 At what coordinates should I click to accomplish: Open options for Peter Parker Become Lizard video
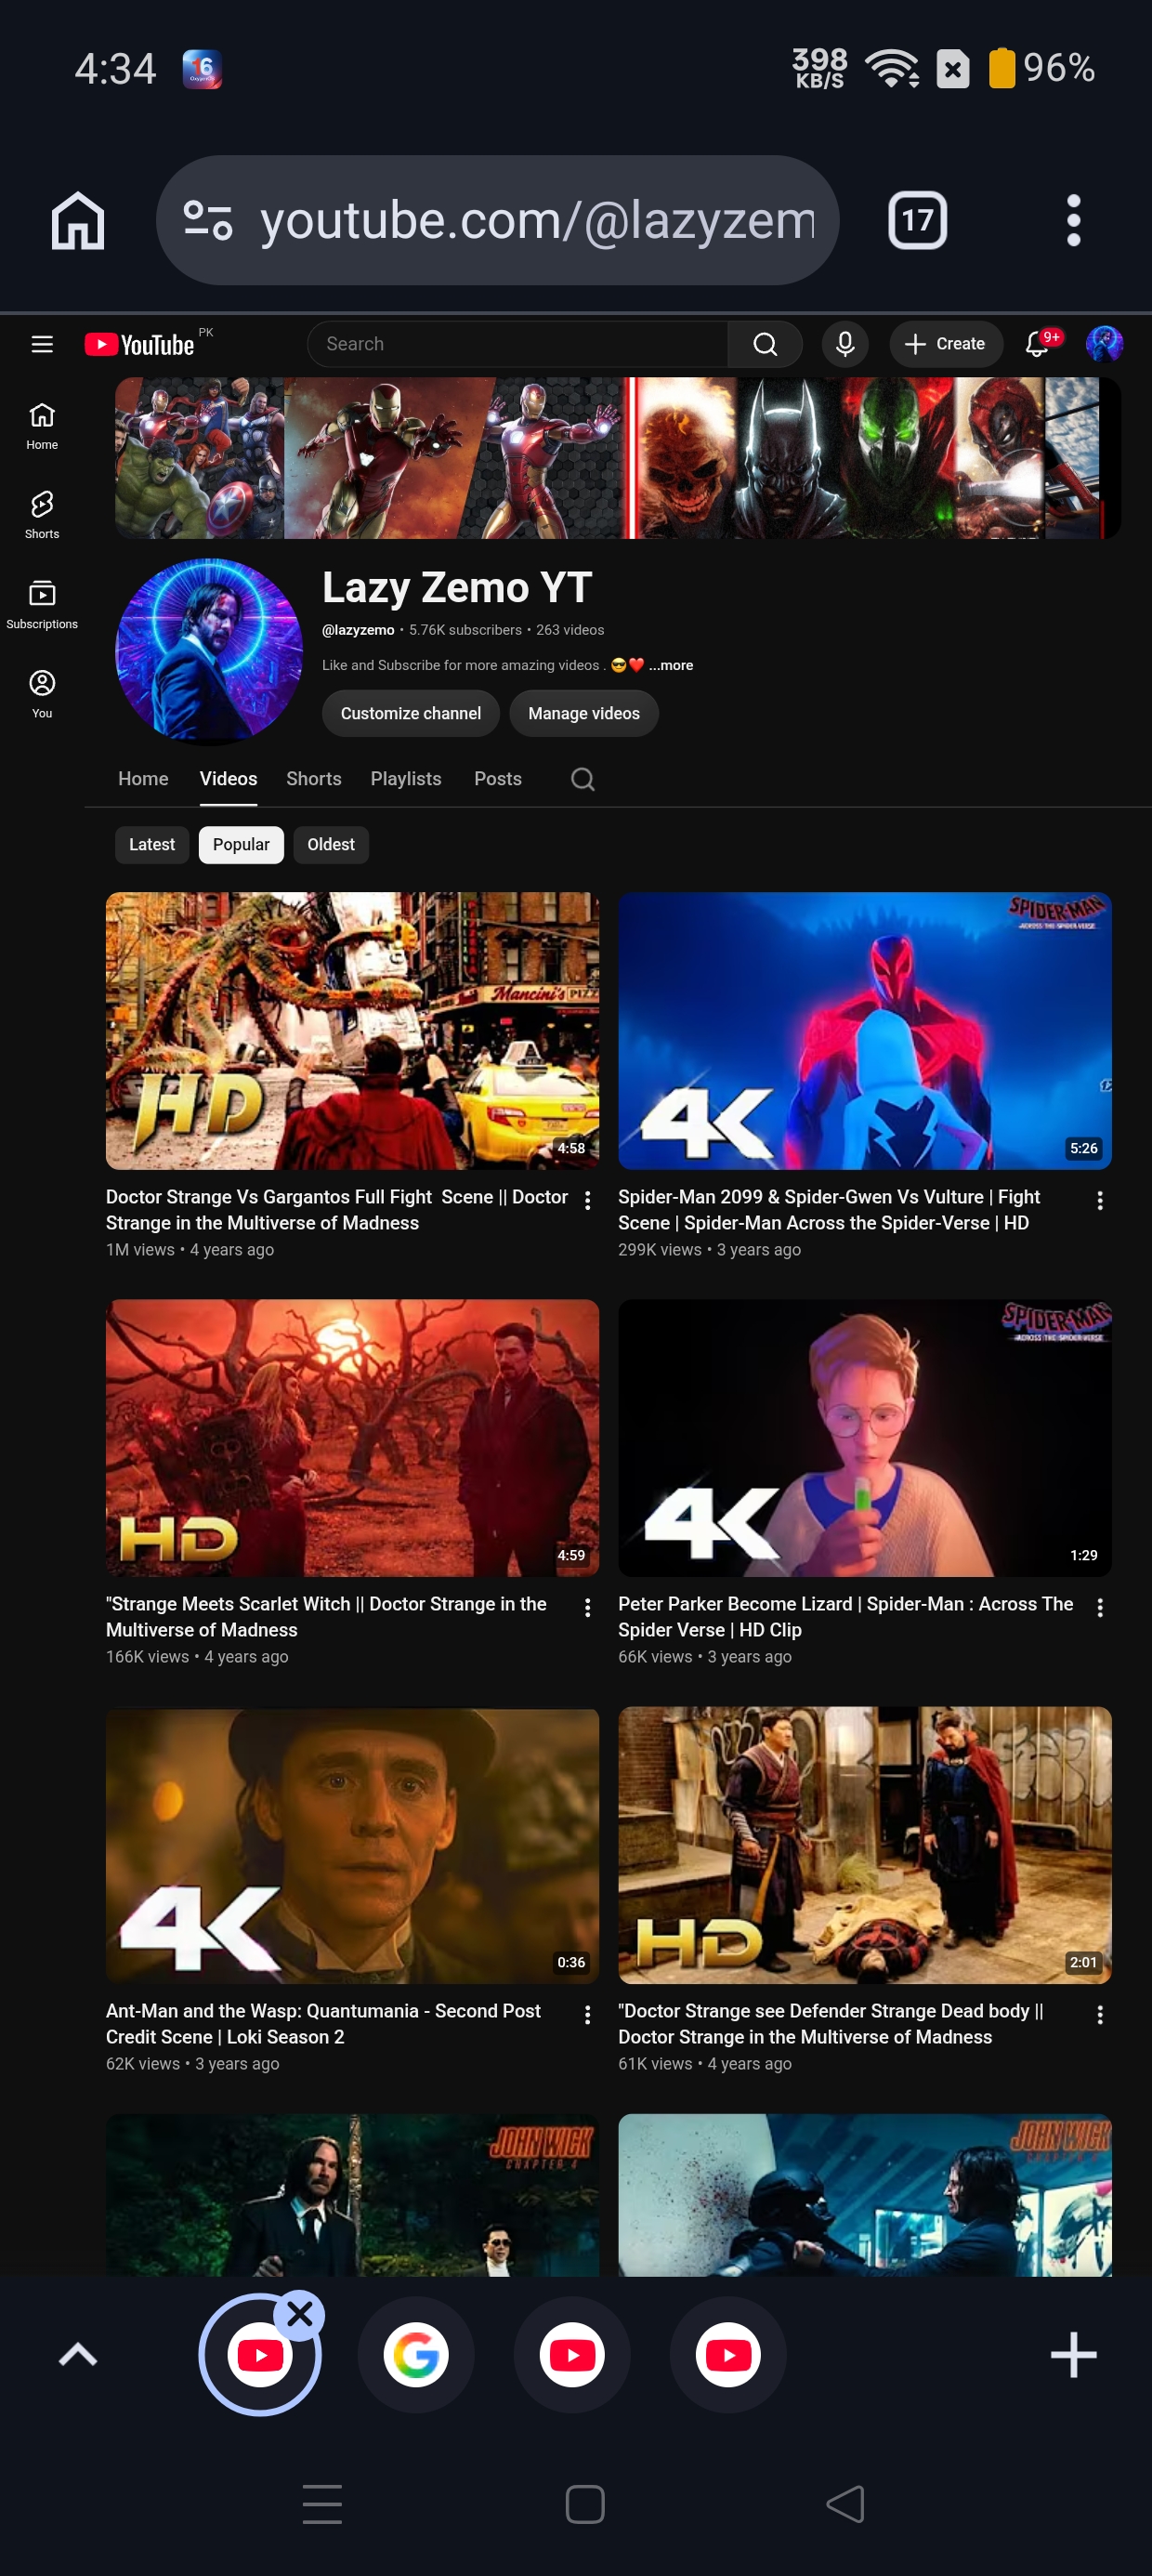click(1100, 1607)
